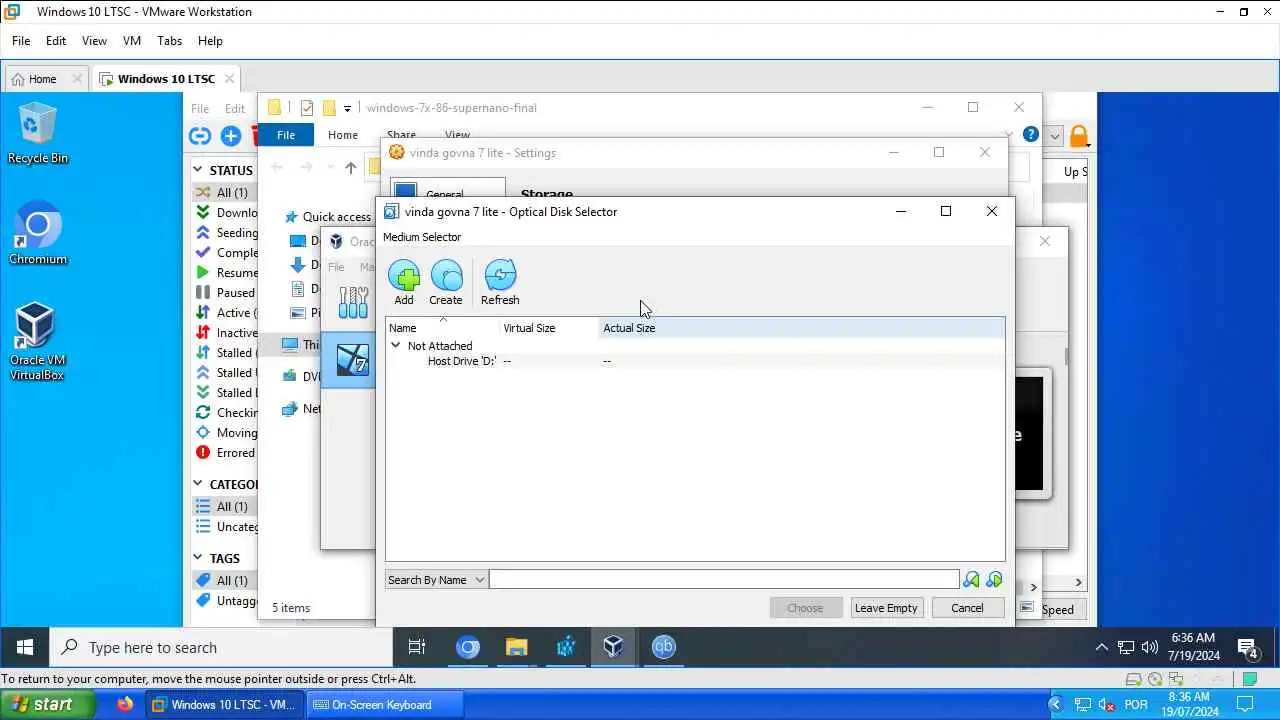Open the VMware VM menu

(x=132, y=41)
